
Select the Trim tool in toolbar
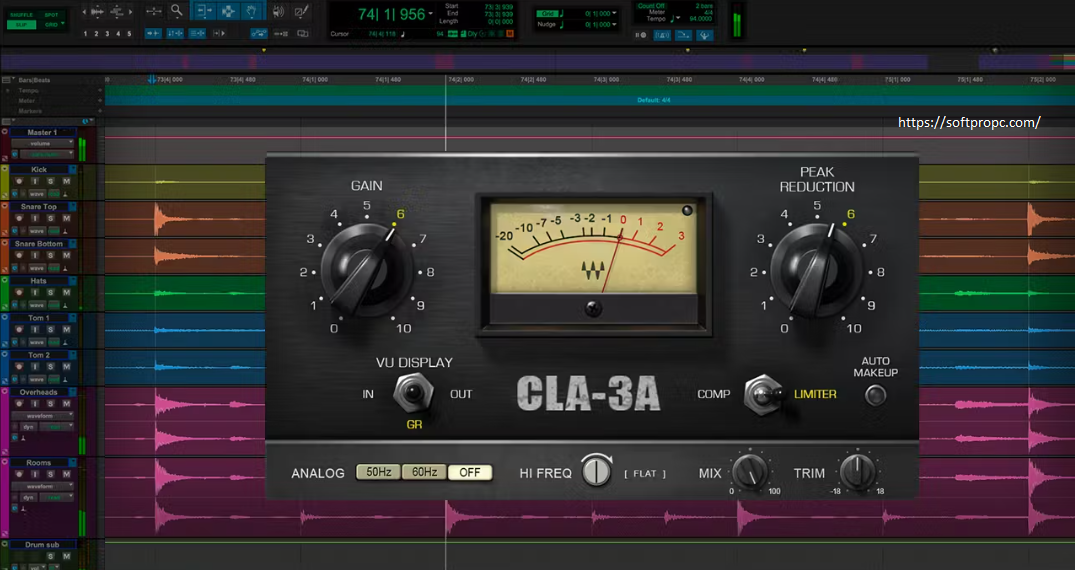click(205, 10)
